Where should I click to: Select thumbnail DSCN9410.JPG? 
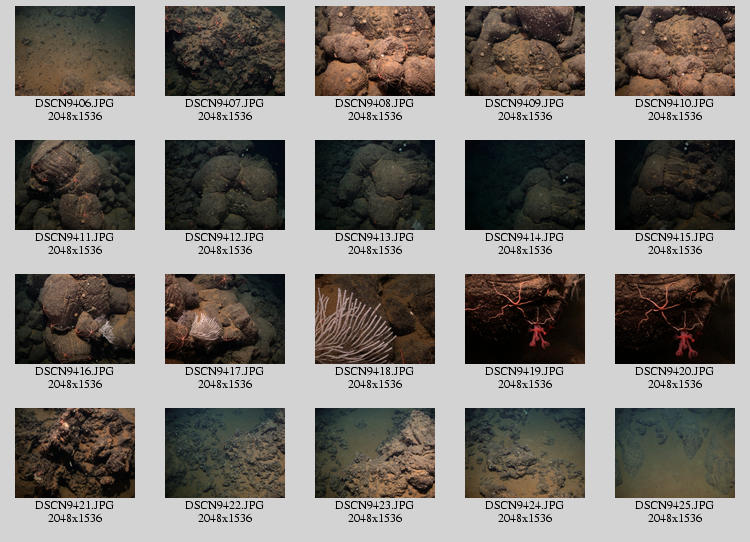click(x=675, y=51)
